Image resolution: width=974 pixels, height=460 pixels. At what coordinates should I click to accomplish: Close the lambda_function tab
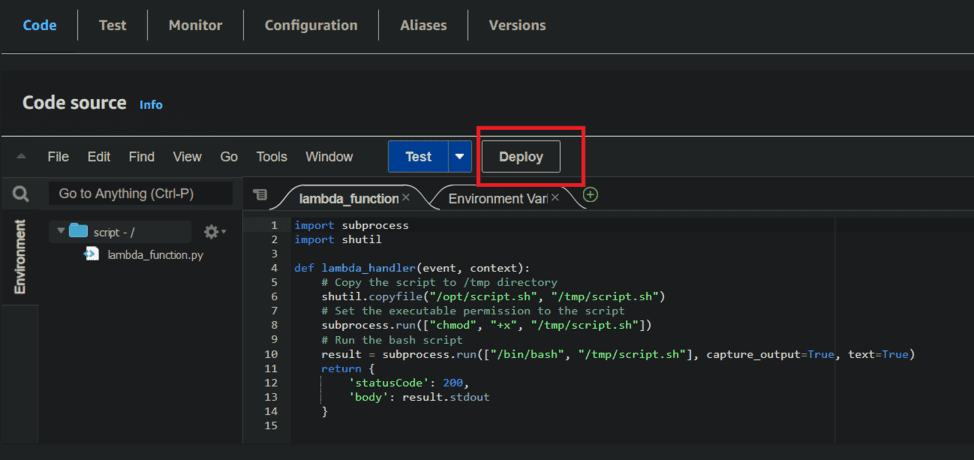(x=406, y=198)
